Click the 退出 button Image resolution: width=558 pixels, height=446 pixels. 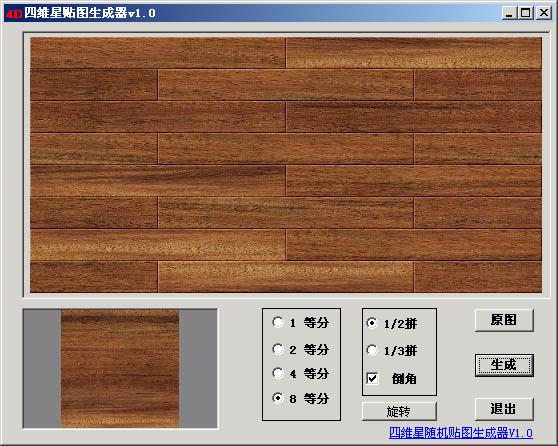(x=504, y=409)
